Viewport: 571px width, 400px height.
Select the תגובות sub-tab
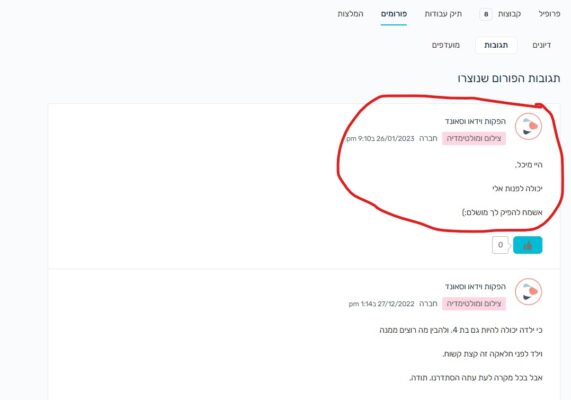(x=496, y=45)
